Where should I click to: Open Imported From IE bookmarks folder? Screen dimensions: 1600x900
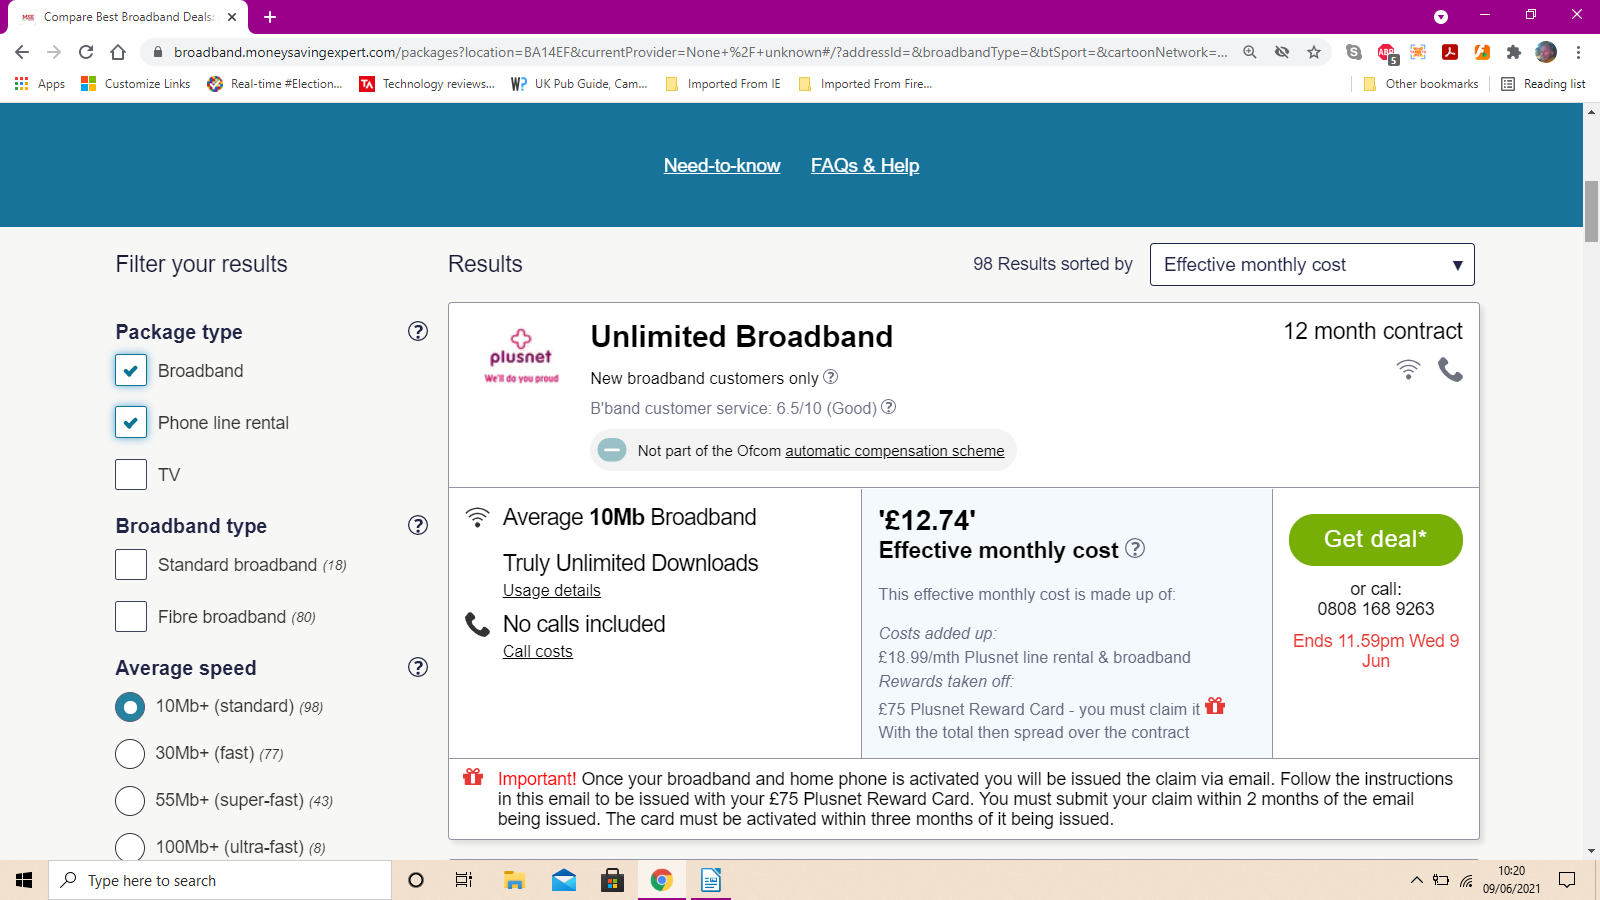(723, 84)
